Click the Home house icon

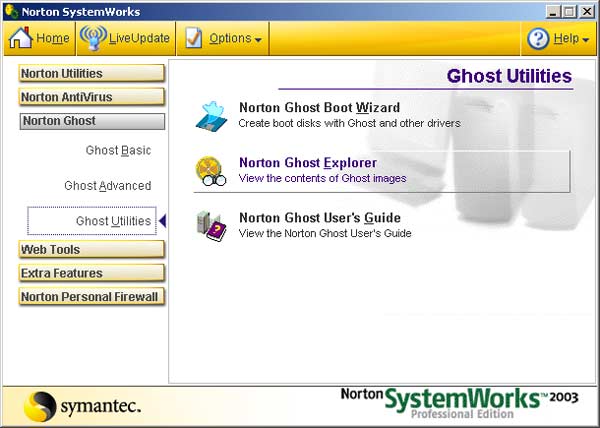21,37
